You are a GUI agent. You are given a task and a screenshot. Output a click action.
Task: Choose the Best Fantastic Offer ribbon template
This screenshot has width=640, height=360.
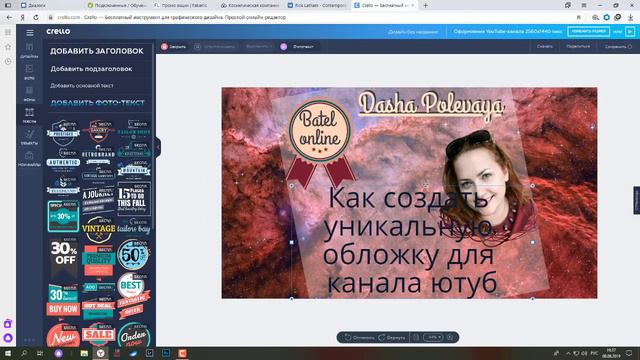[133, 296]
